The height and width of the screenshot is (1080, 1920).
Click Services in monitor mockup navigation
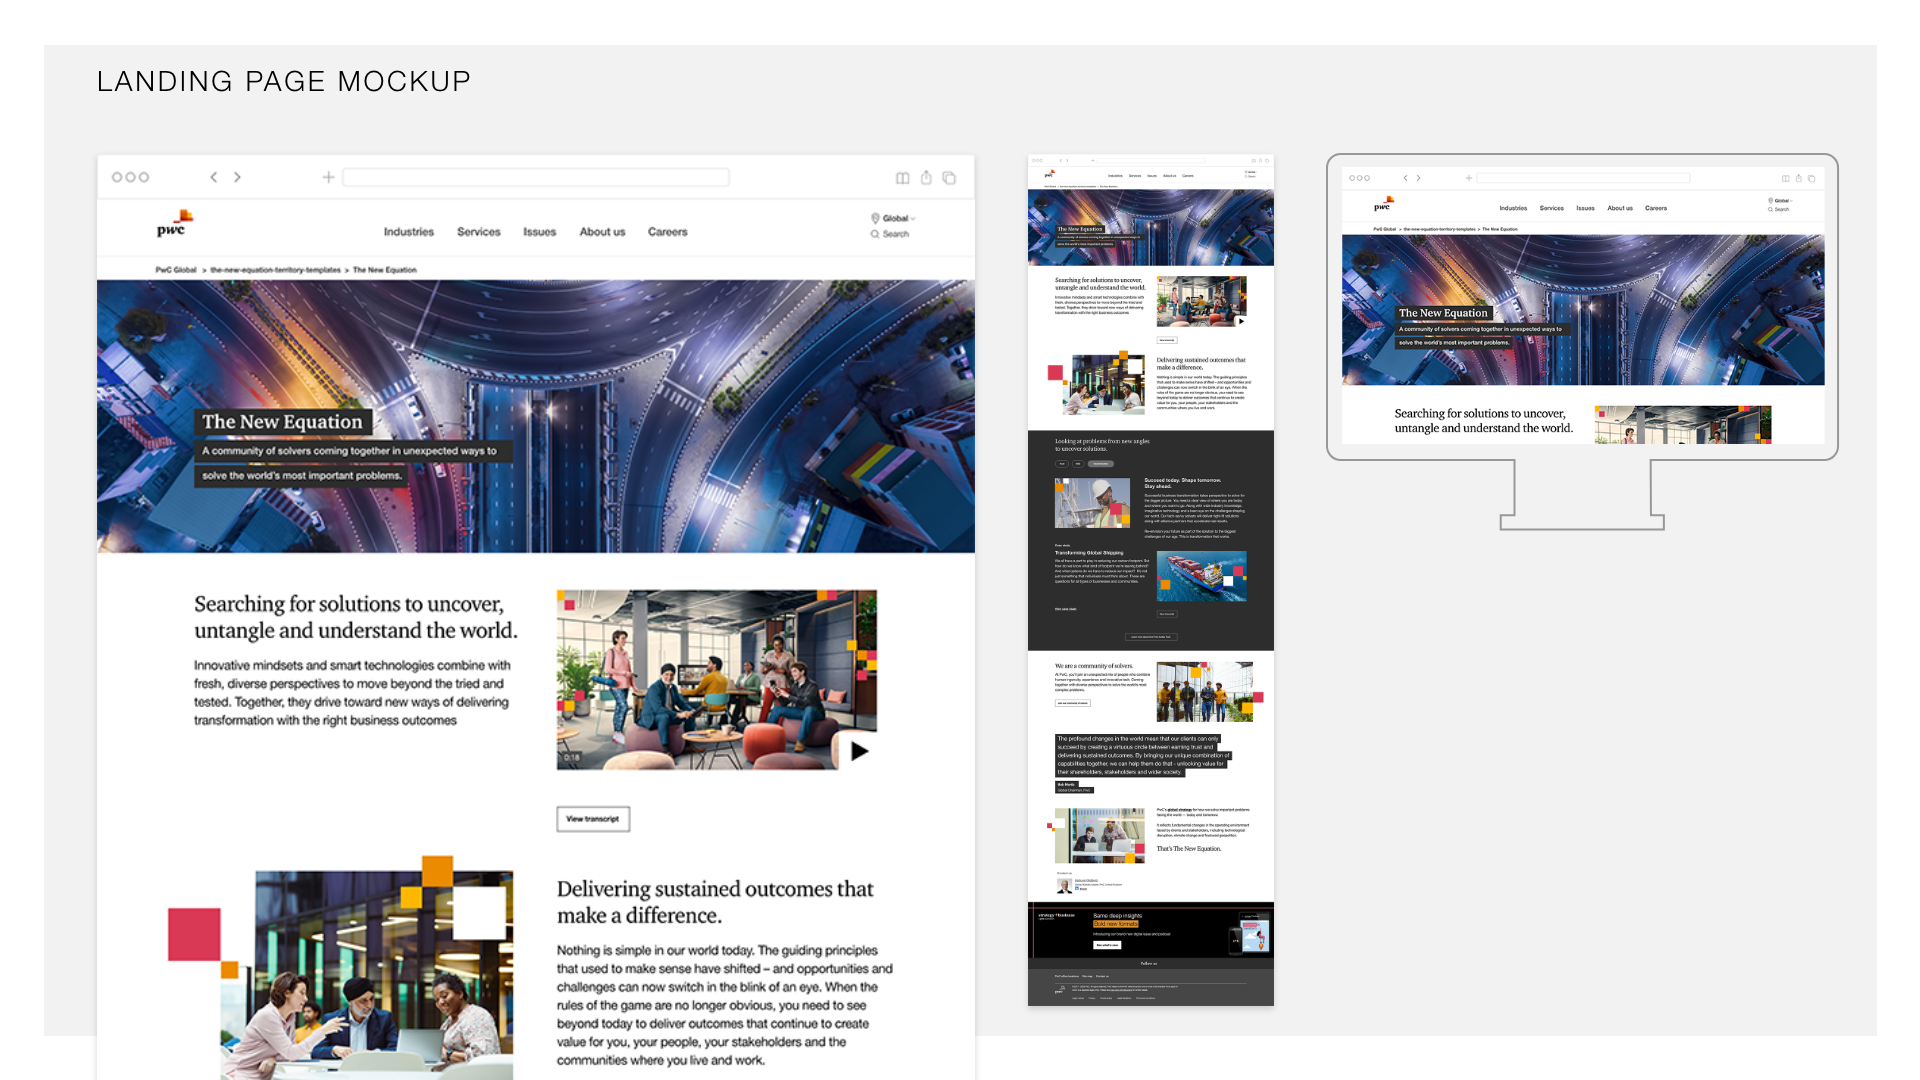pos(1552,208)
